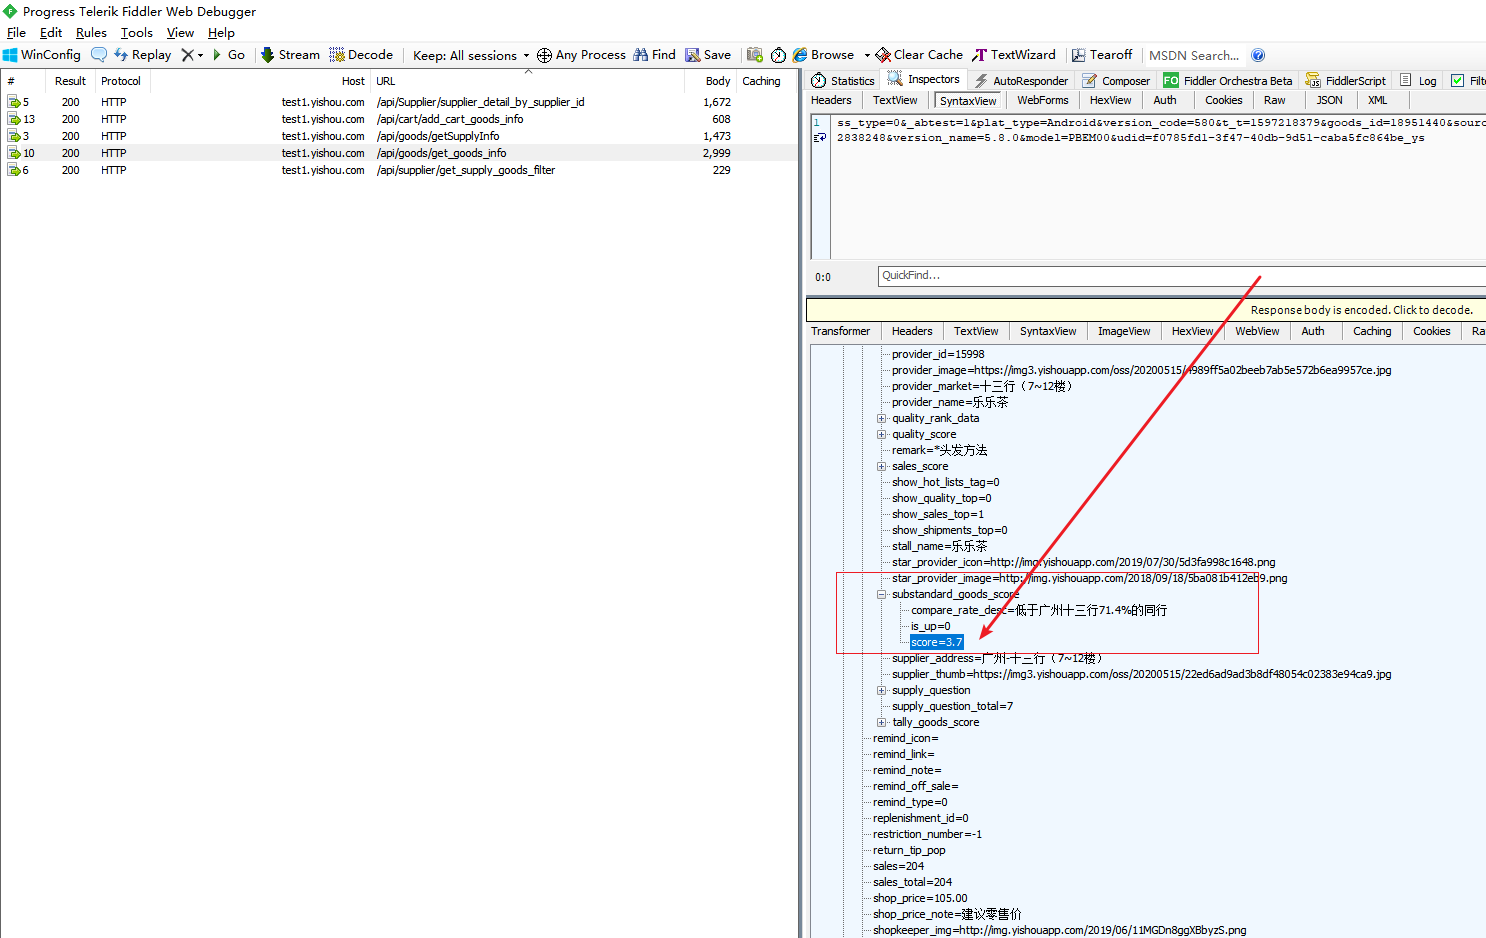
Task: Open the Keep: All sessions dropdown
Action: click(471, 55)
